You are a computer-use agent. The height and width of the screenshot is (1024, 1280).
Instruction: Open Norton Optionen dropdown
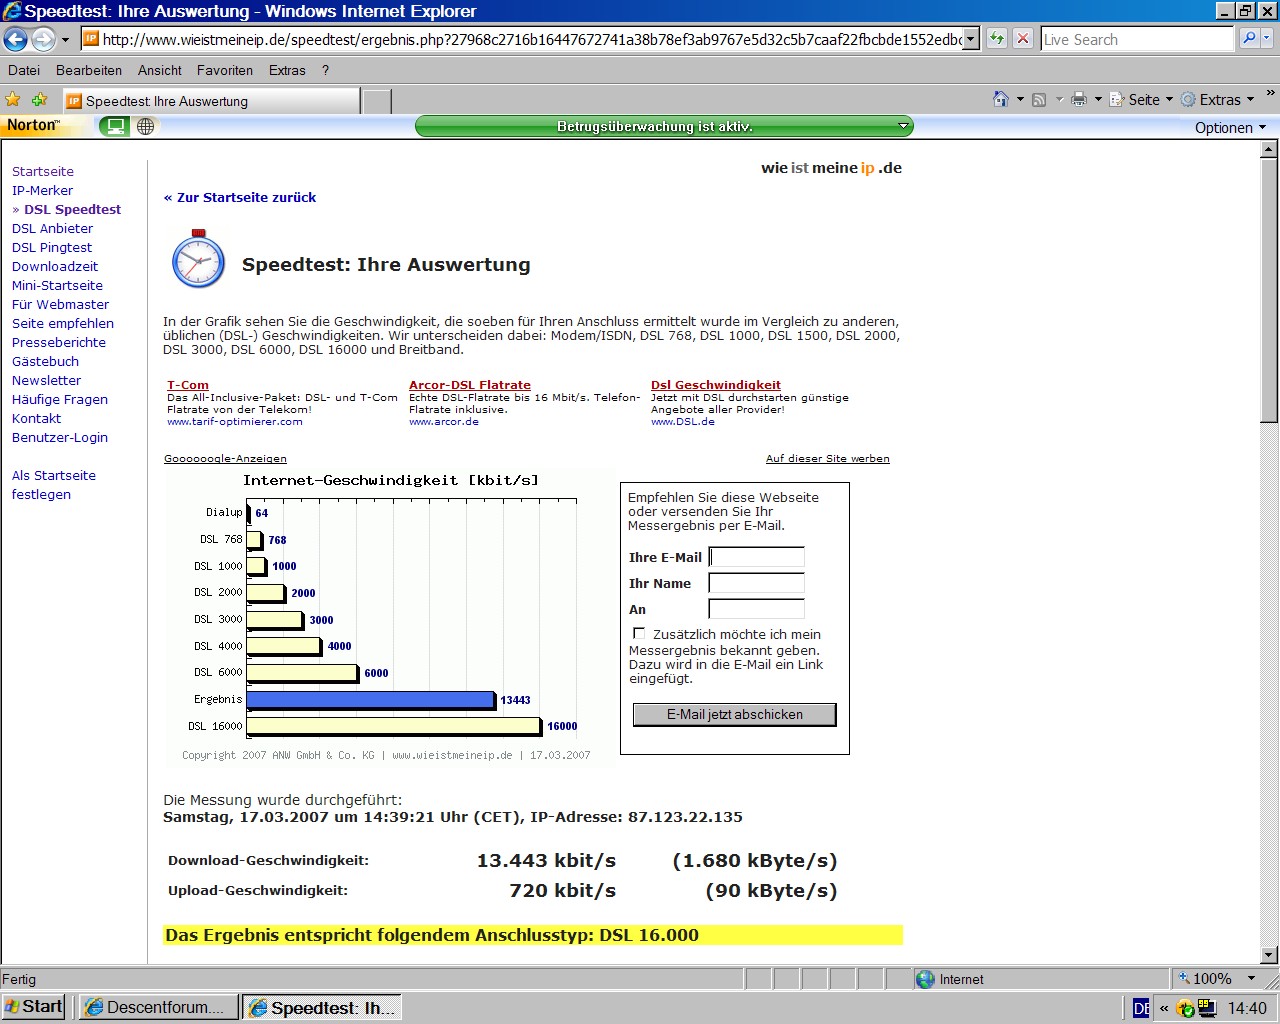(x=1230, y=127)
